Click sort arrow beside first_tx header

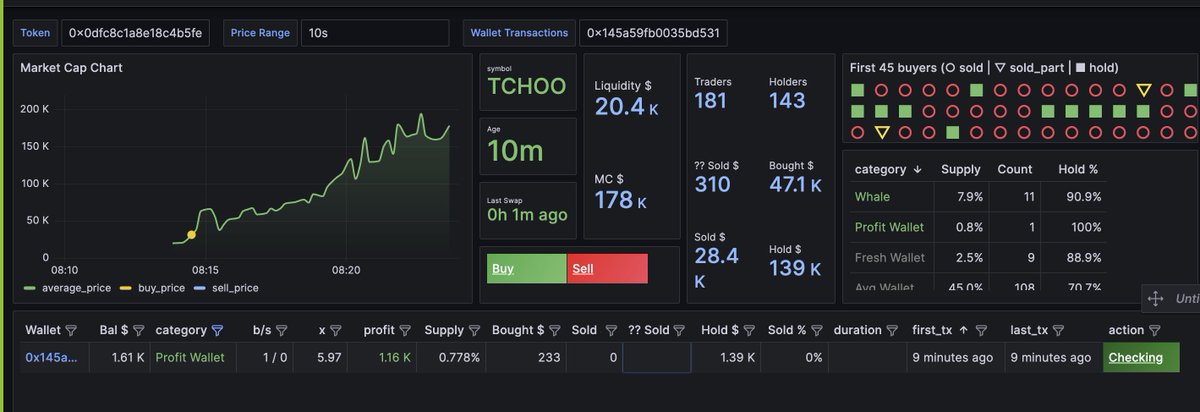[964, 330]
